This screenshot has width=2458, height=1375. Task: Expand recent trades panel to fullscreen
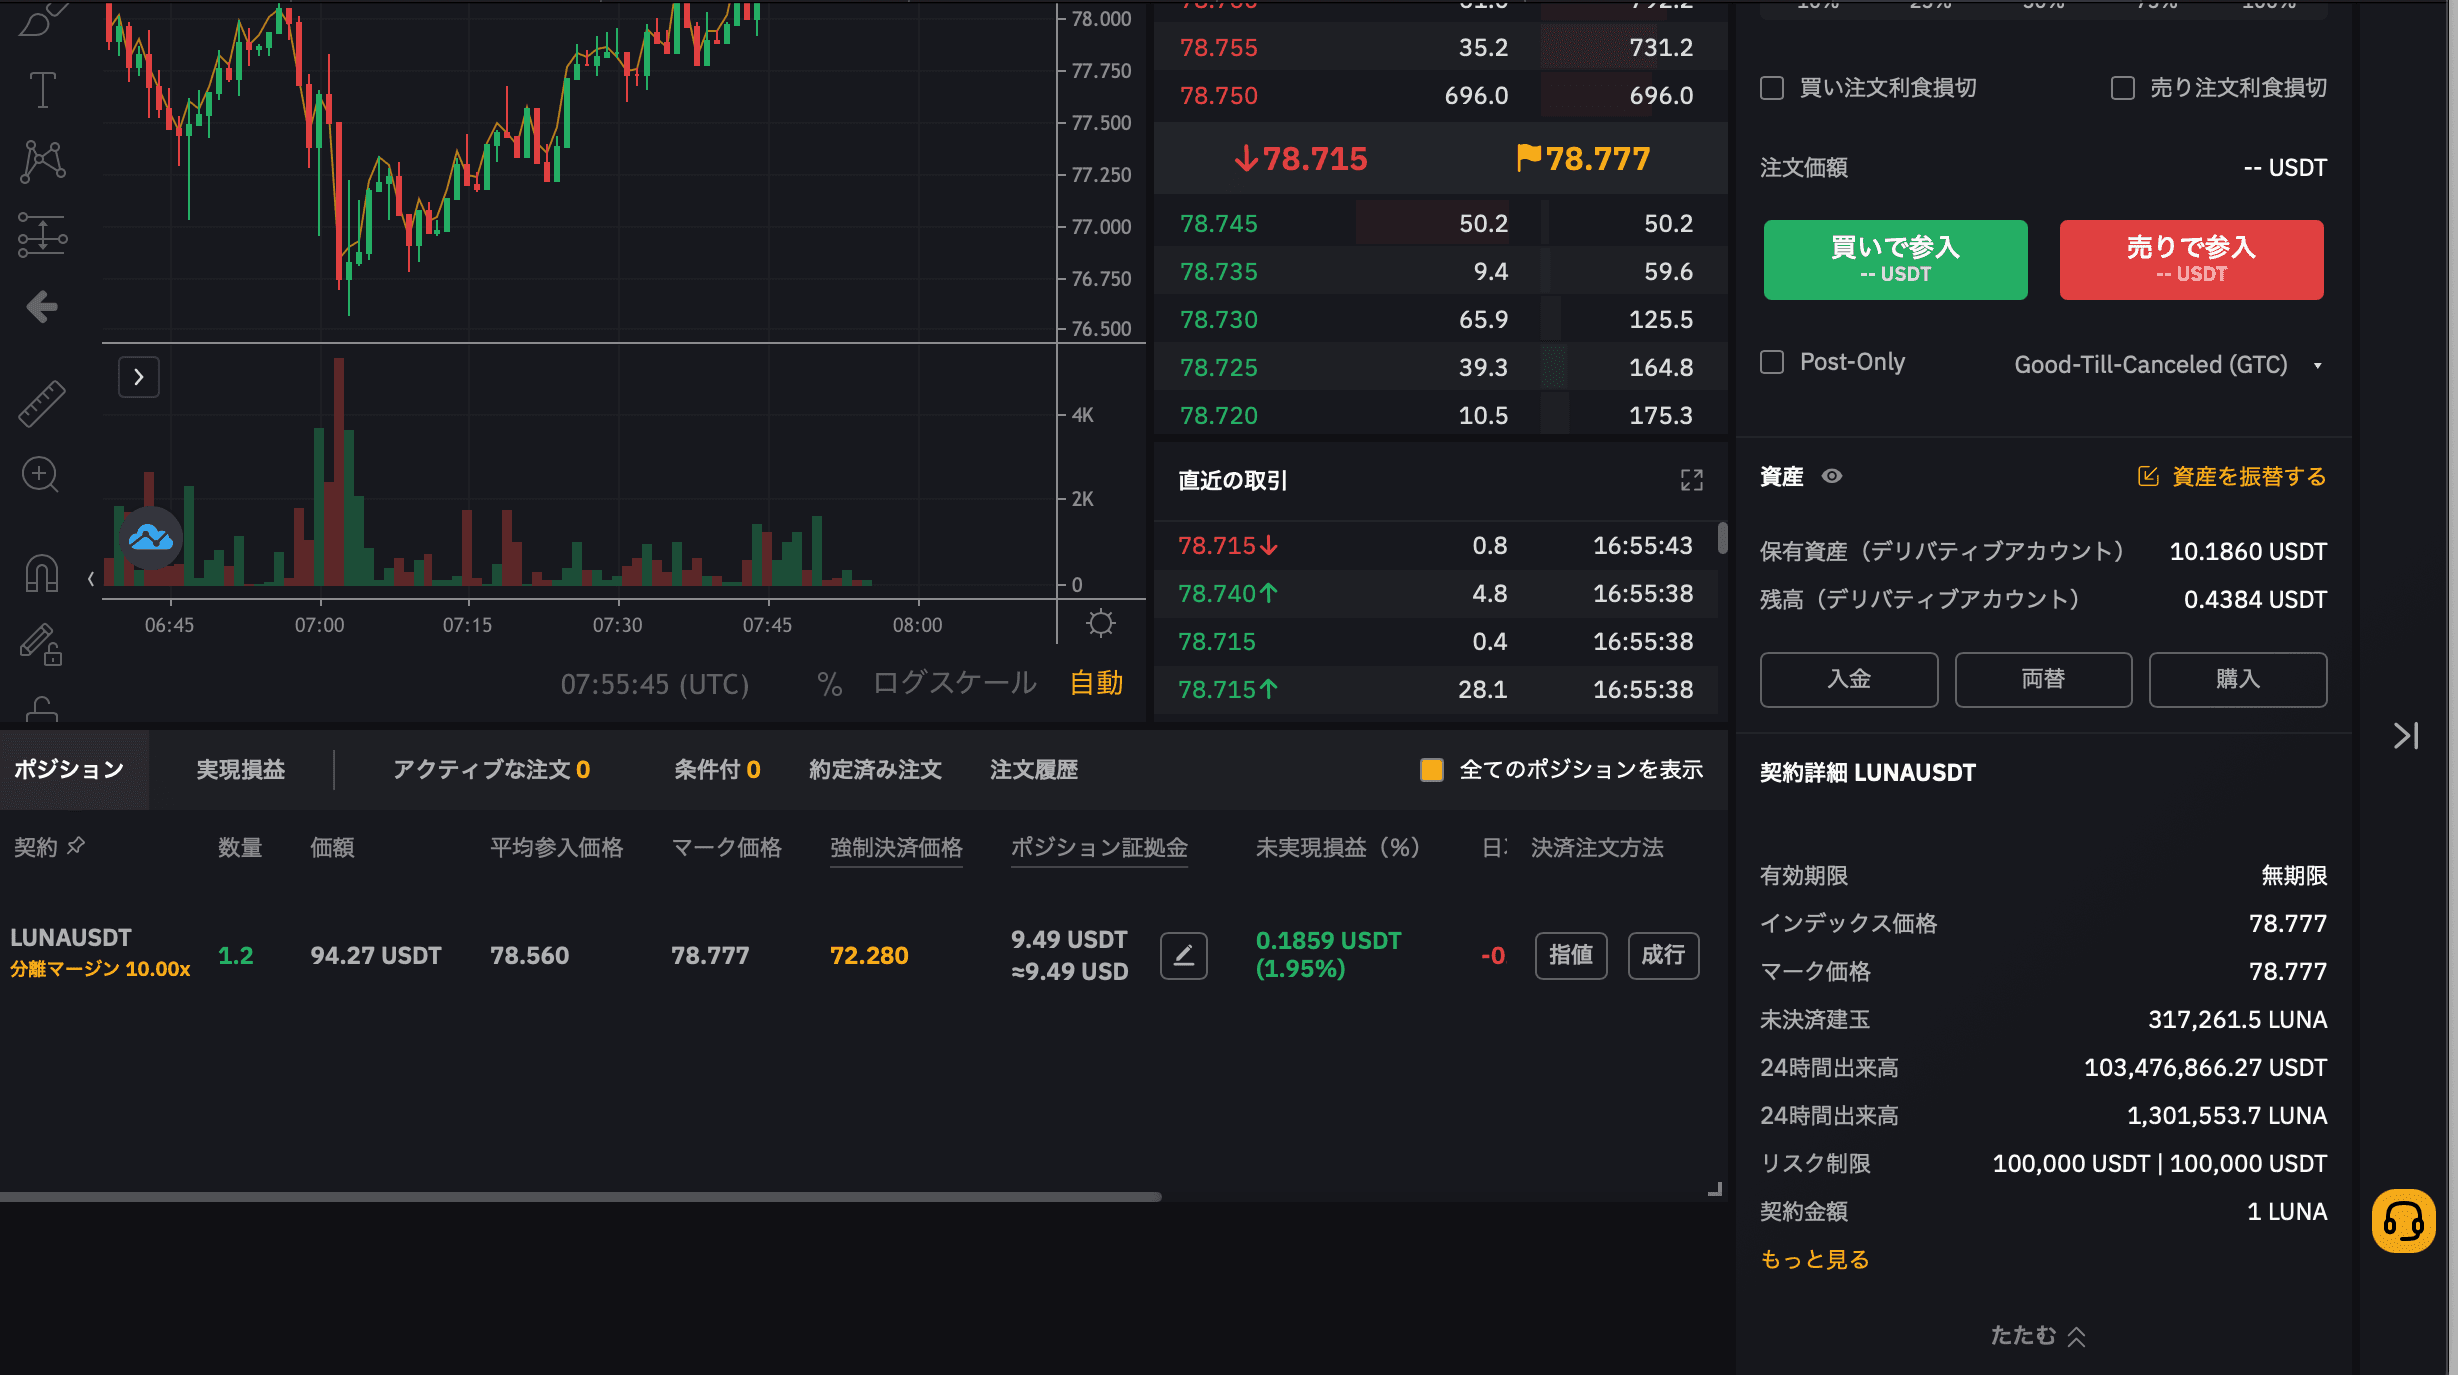[x=1691, y=481]
